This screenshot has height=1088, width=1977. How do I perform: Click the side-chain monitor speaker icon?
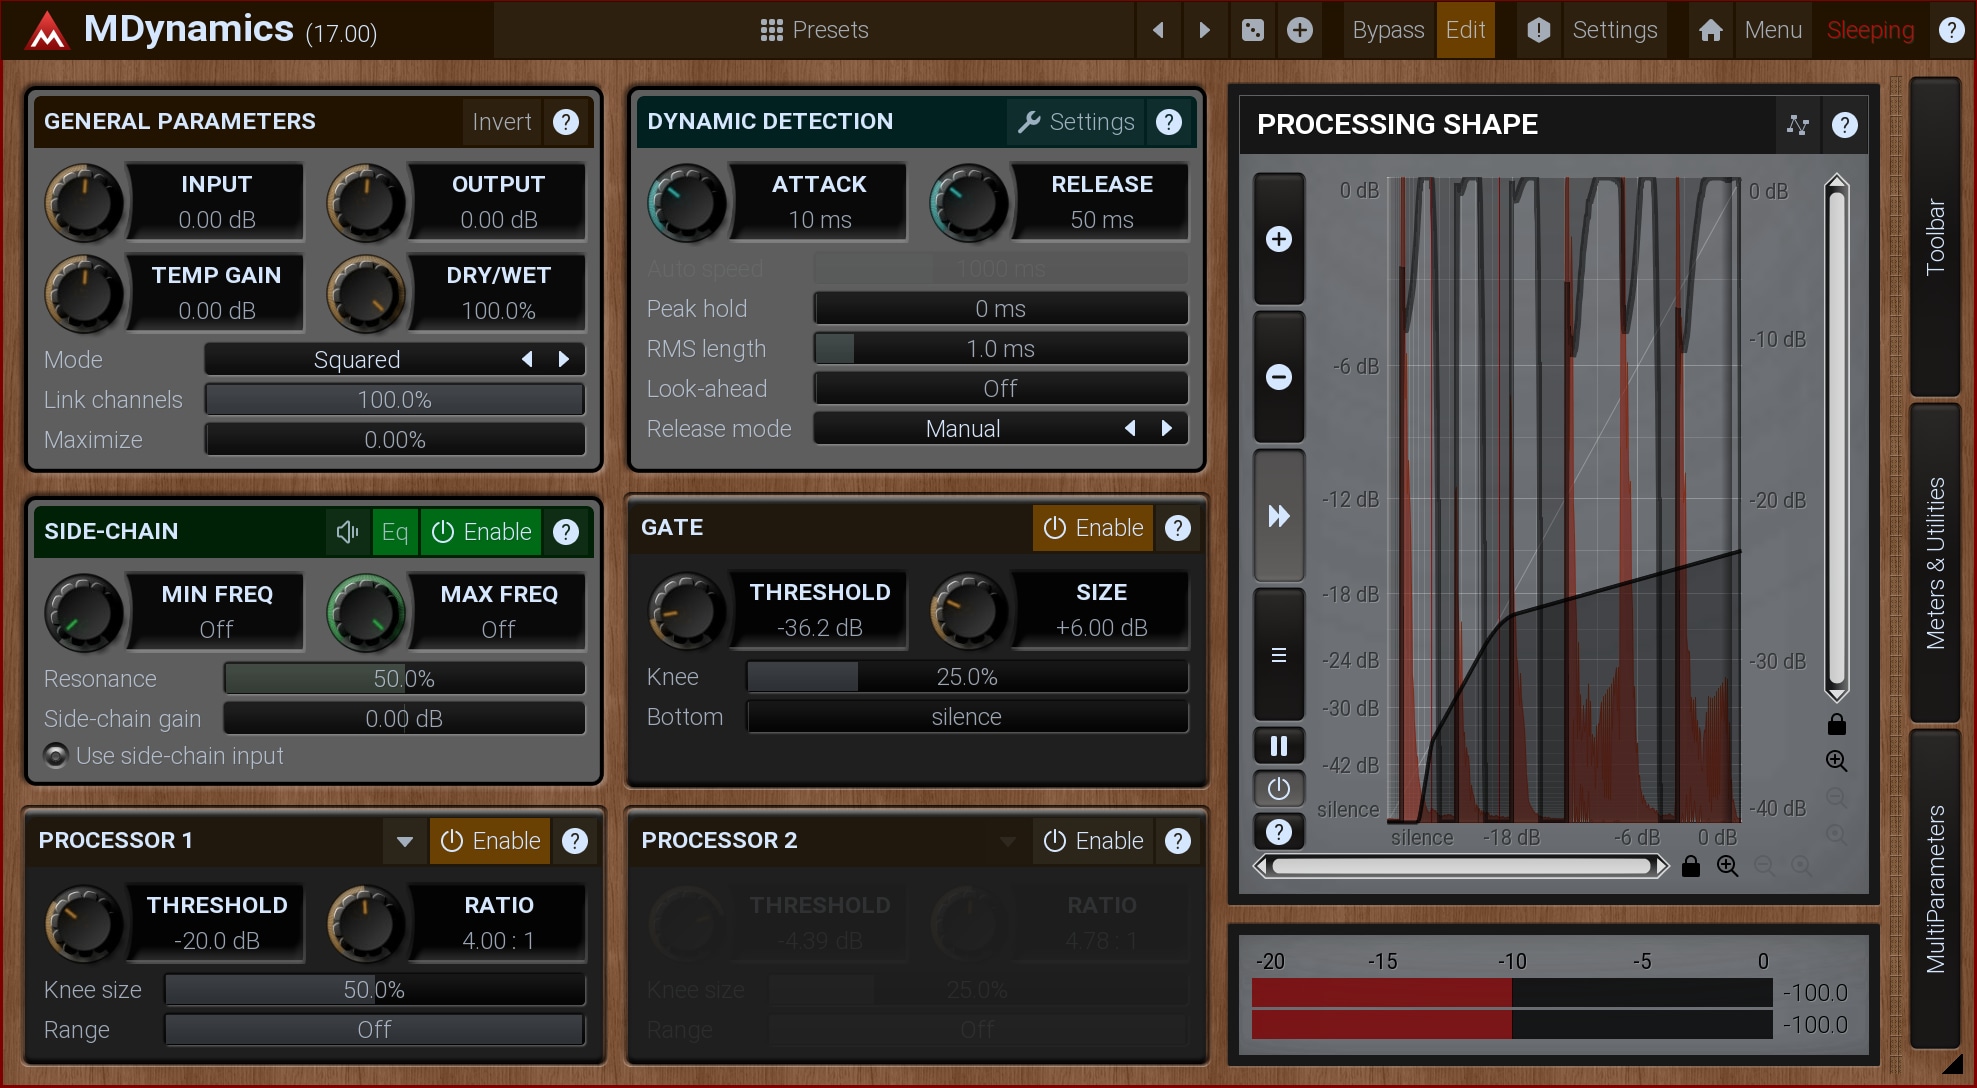click(347, 532)
